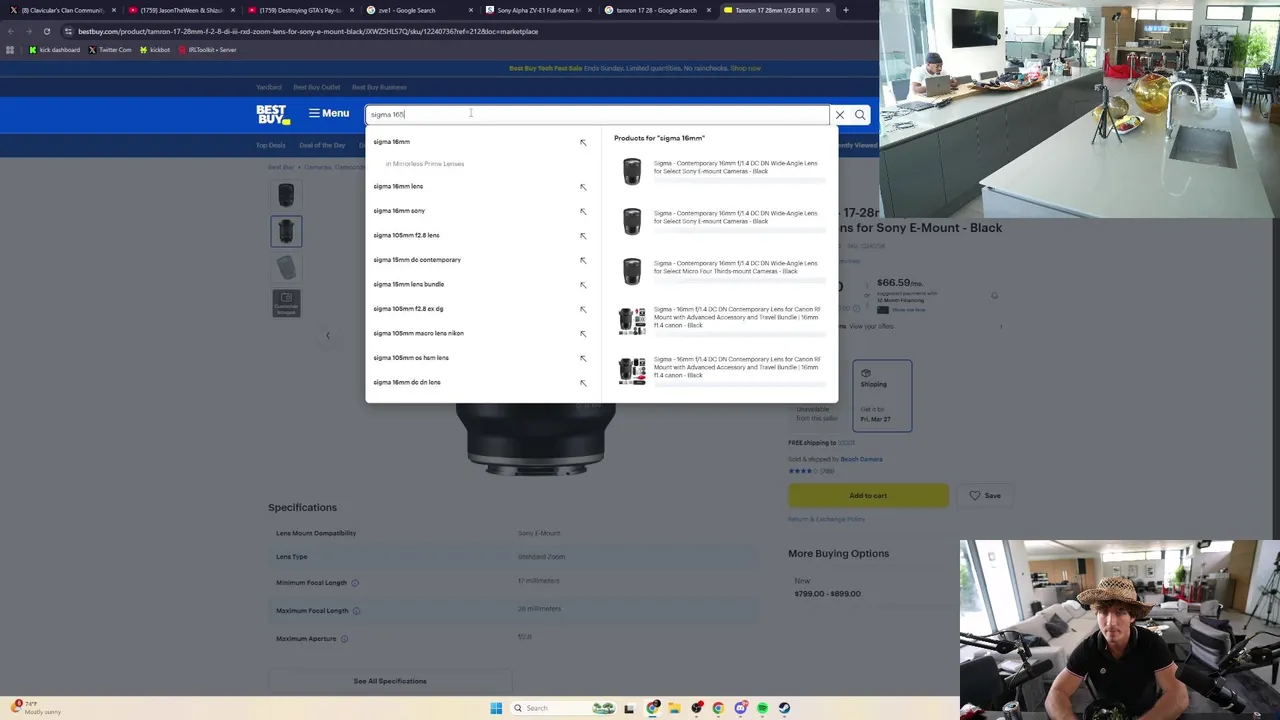This screenshot has height=720, width=1280.
Task: Show info for Maximum Aperture
Action: point(344,639)
